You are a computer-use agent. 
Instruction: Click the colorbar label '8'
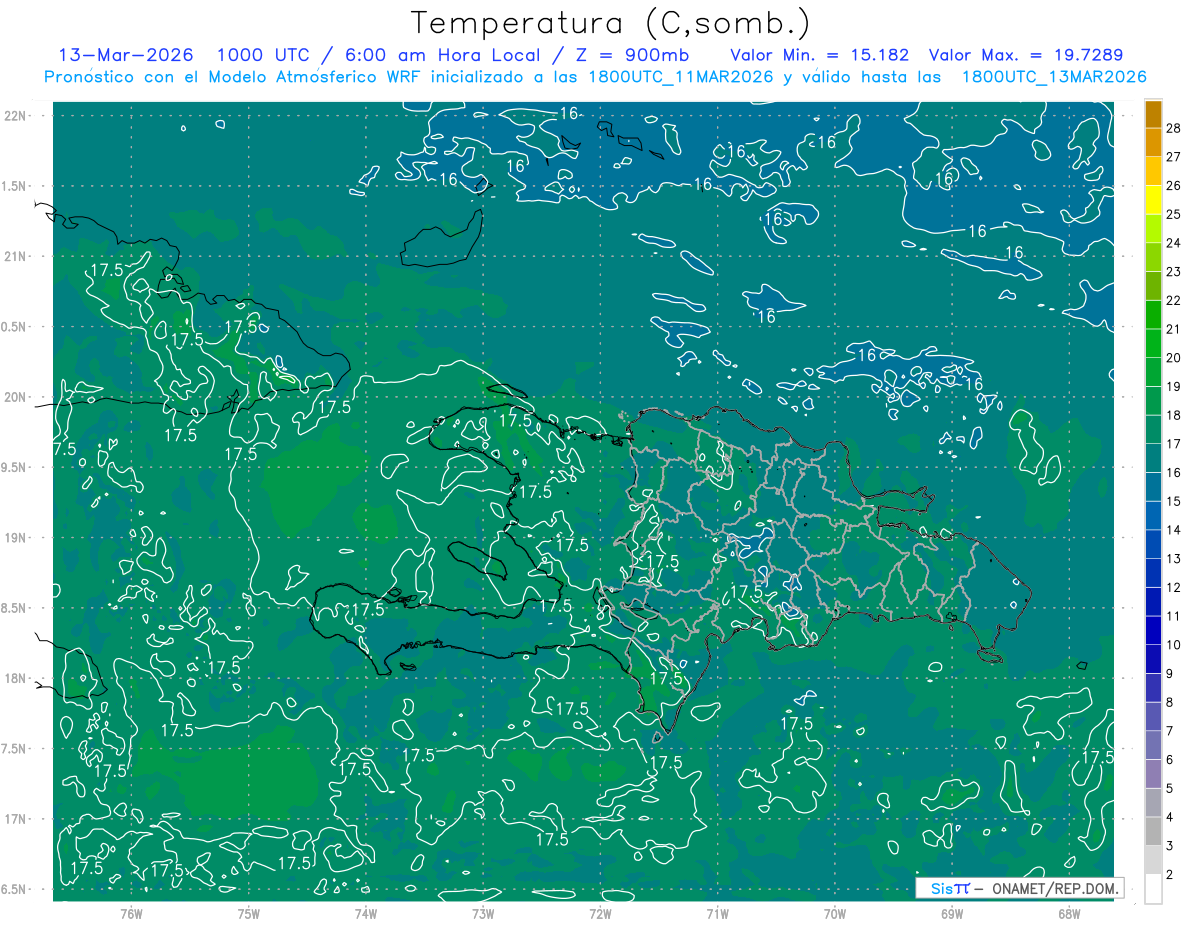[1170, 703]
